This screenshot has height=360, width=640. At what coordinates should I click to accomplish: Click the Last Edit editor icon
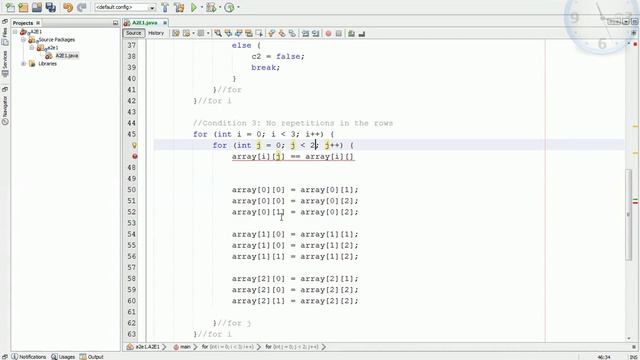click(176, 33)
